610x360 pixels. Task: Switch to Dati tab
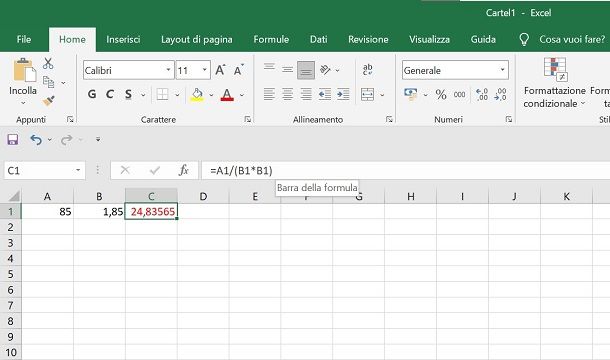pos(318,39)
